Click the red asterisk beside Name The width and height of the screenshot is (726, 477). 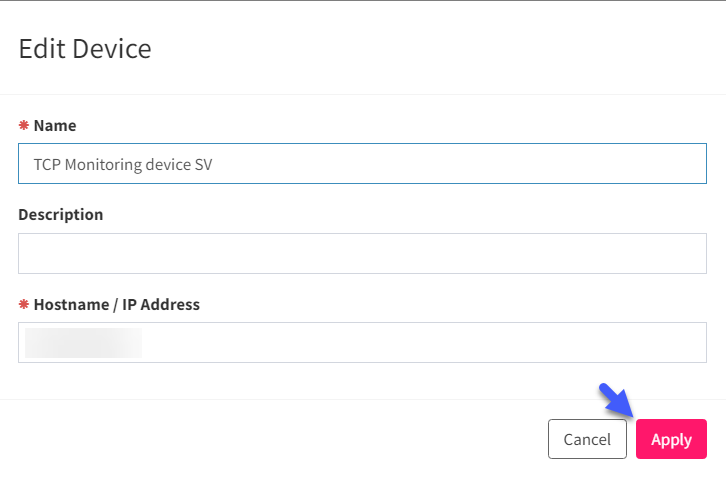(23, 126)
